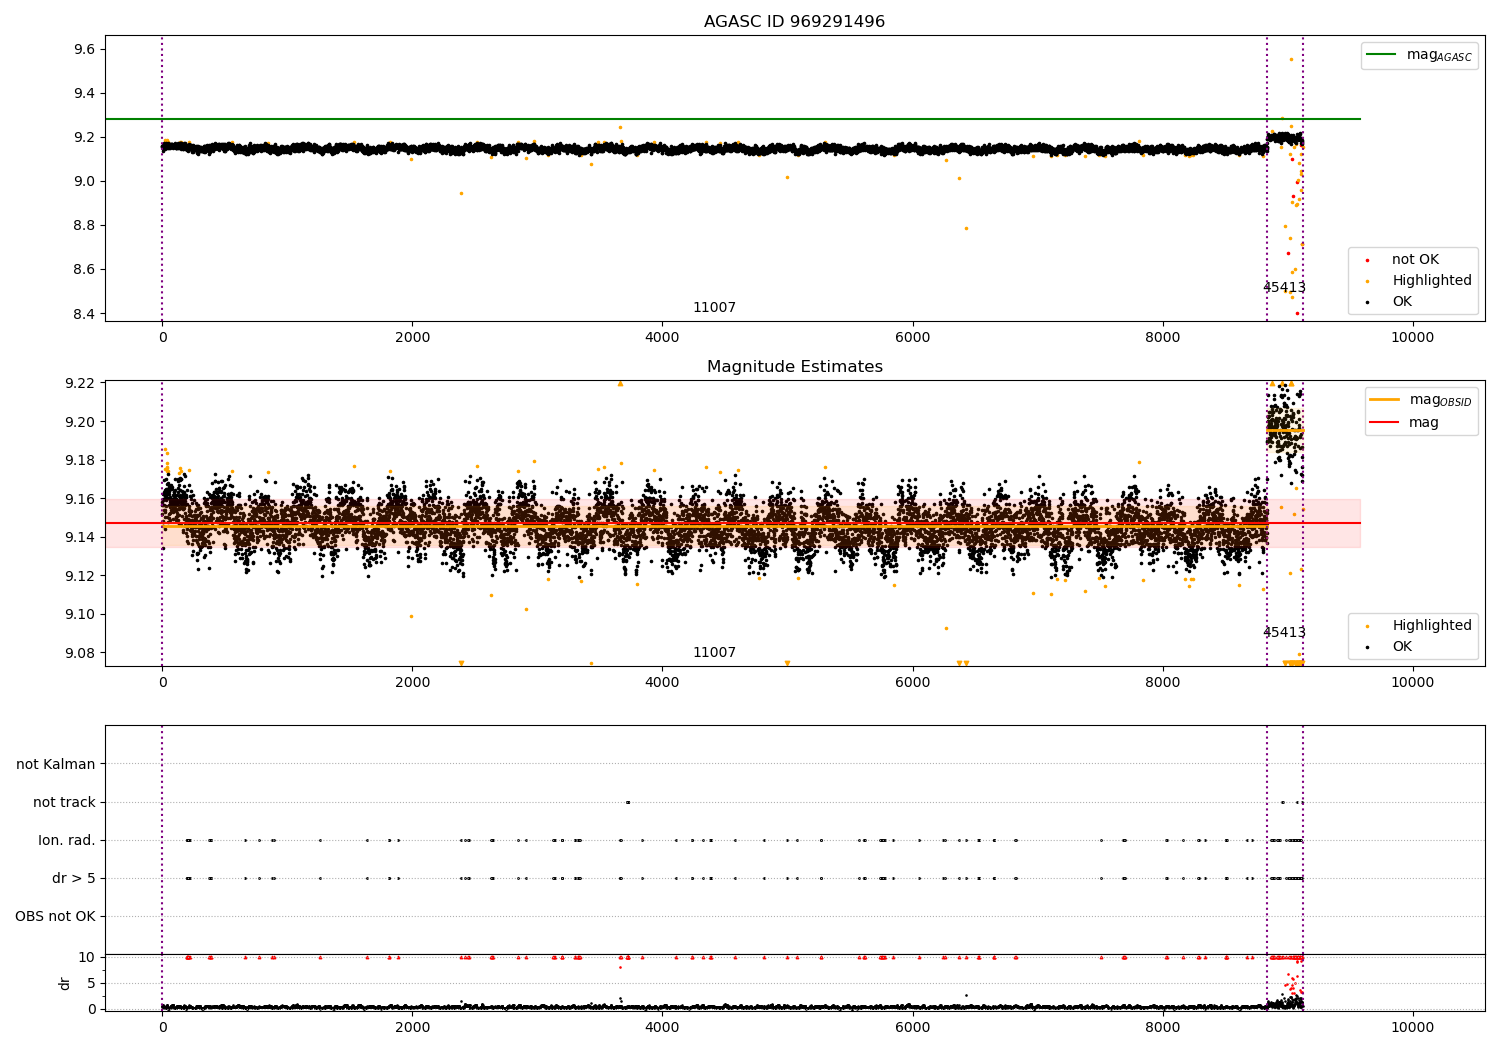This screenshot has width=1500, height=1050.
Task: Click green line sample in mag AGASC legend
Action: pyautogui.click(x=1381, y=55)
